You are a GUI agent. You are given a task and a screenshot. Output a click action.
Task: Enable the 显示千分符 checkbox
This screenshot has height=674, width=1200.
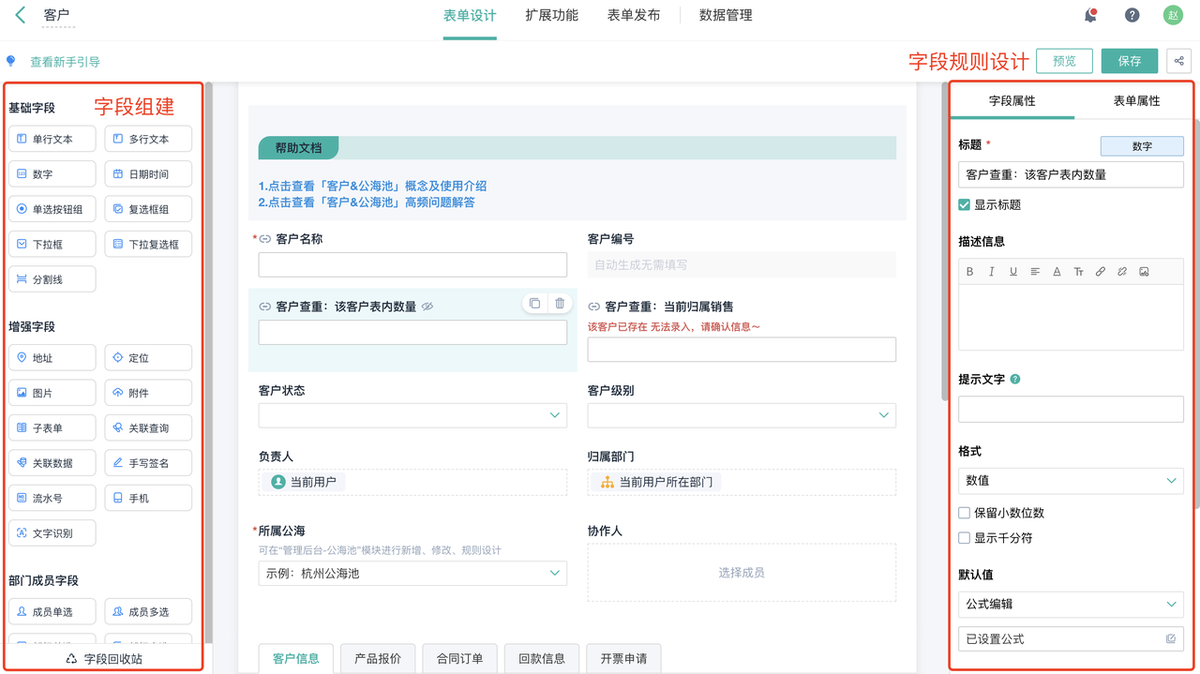click(x=964, y=538)
